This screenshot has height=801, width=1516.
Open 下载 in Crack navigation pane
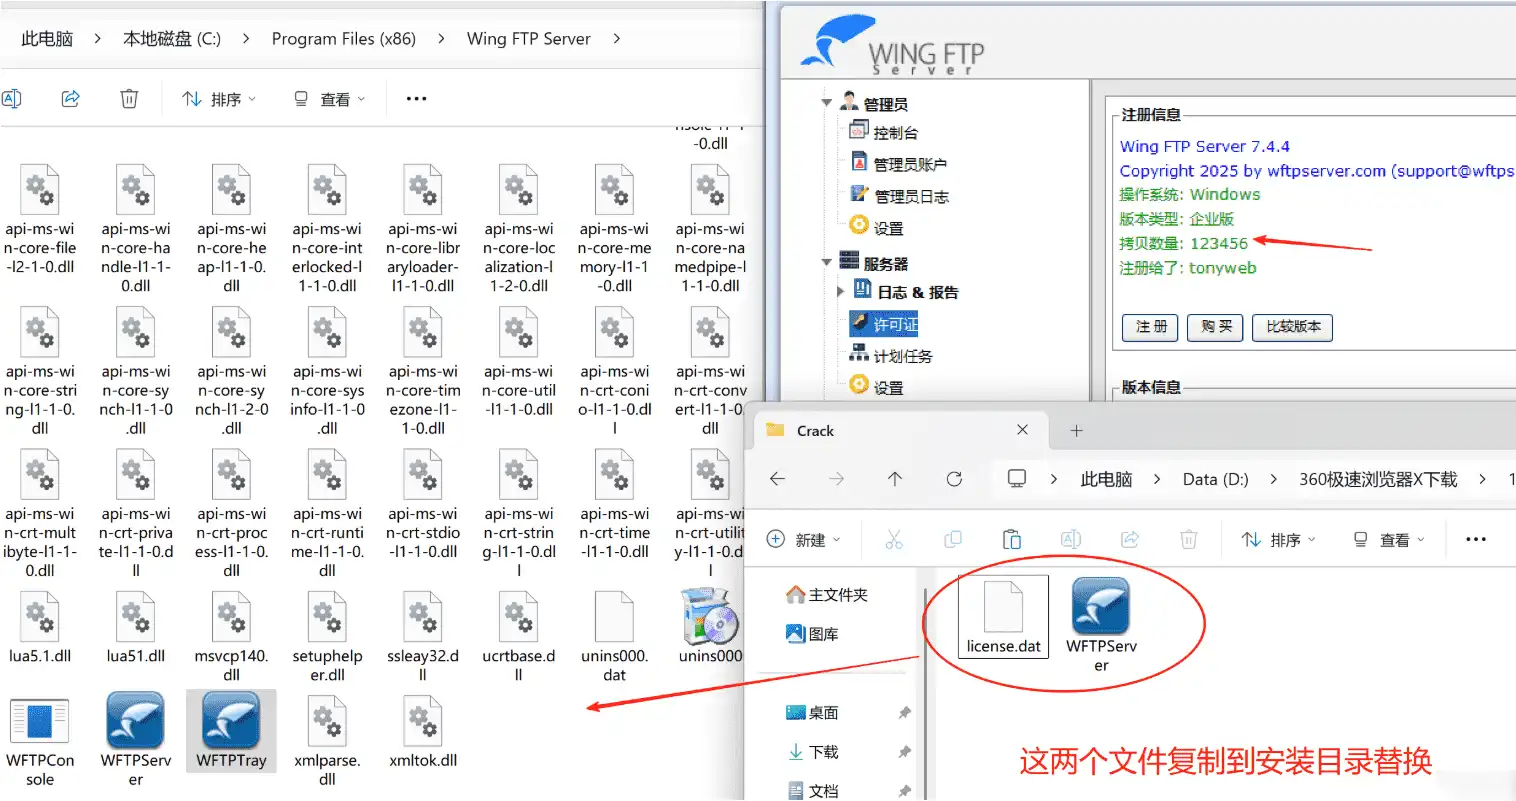813,751
